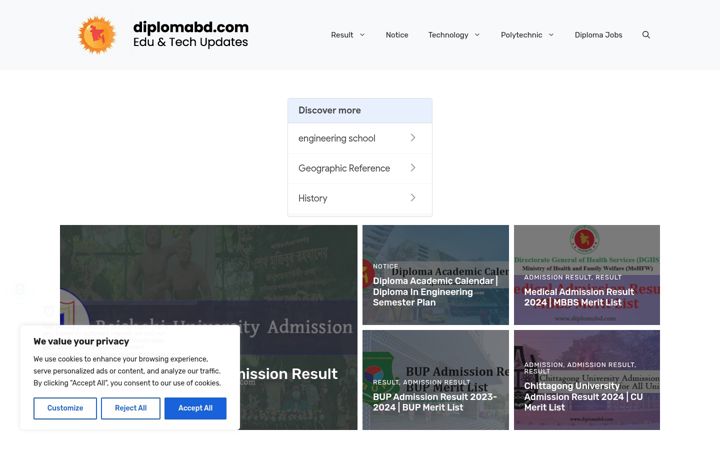
Task: Click Customize in the privacy banner
Action: pyautogui.click(x=65, y=408)
